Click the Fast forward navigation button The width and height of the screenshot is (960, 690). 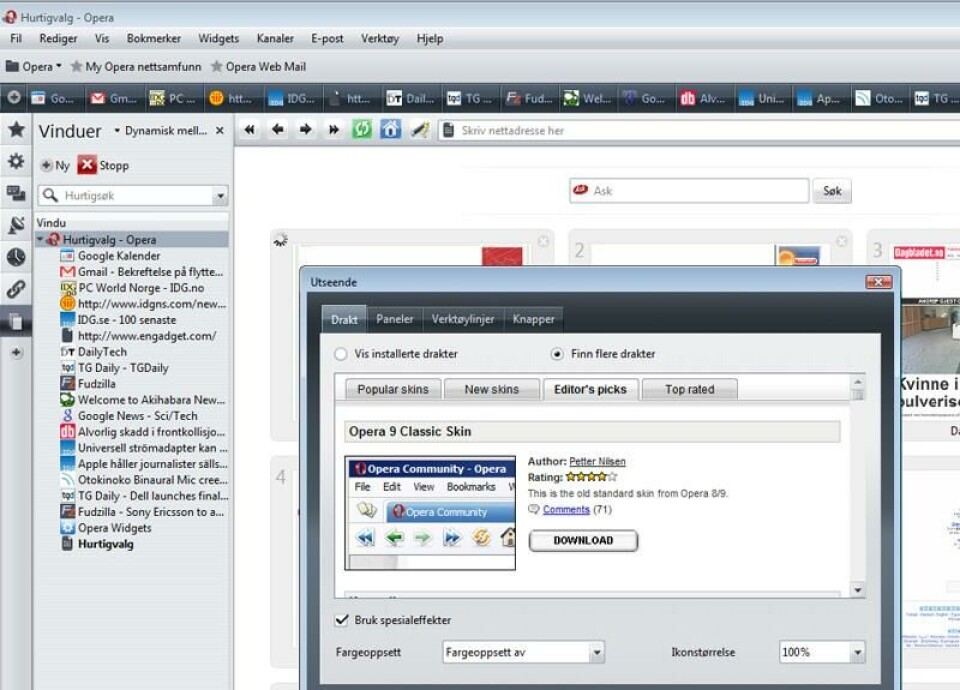pos(334,130)
